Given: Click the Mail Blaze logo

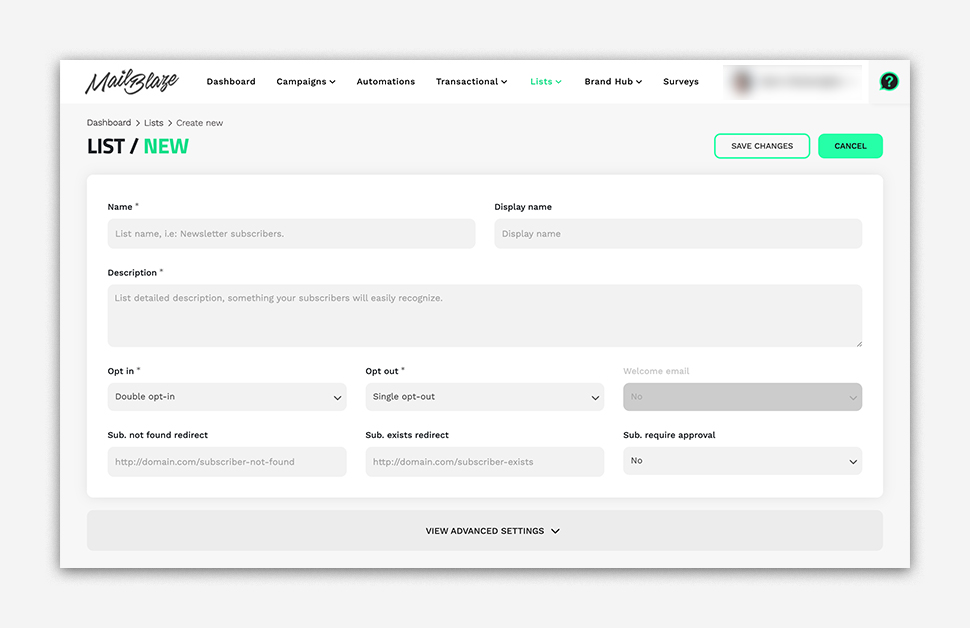Looking at the screenshot, I should coord(131,82).
